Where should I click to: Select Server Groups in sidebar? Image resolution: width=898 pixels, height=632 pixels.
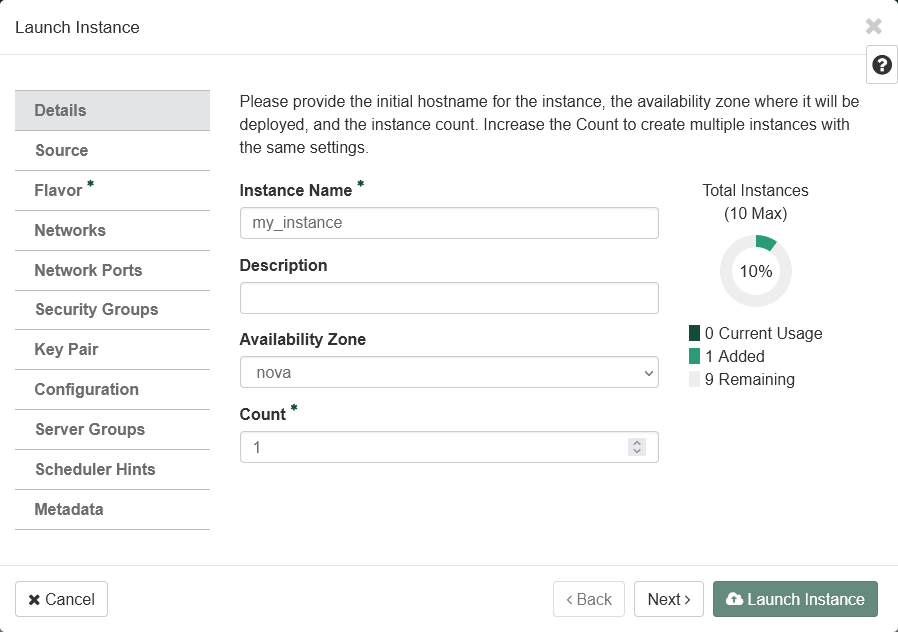pos(112,430)
